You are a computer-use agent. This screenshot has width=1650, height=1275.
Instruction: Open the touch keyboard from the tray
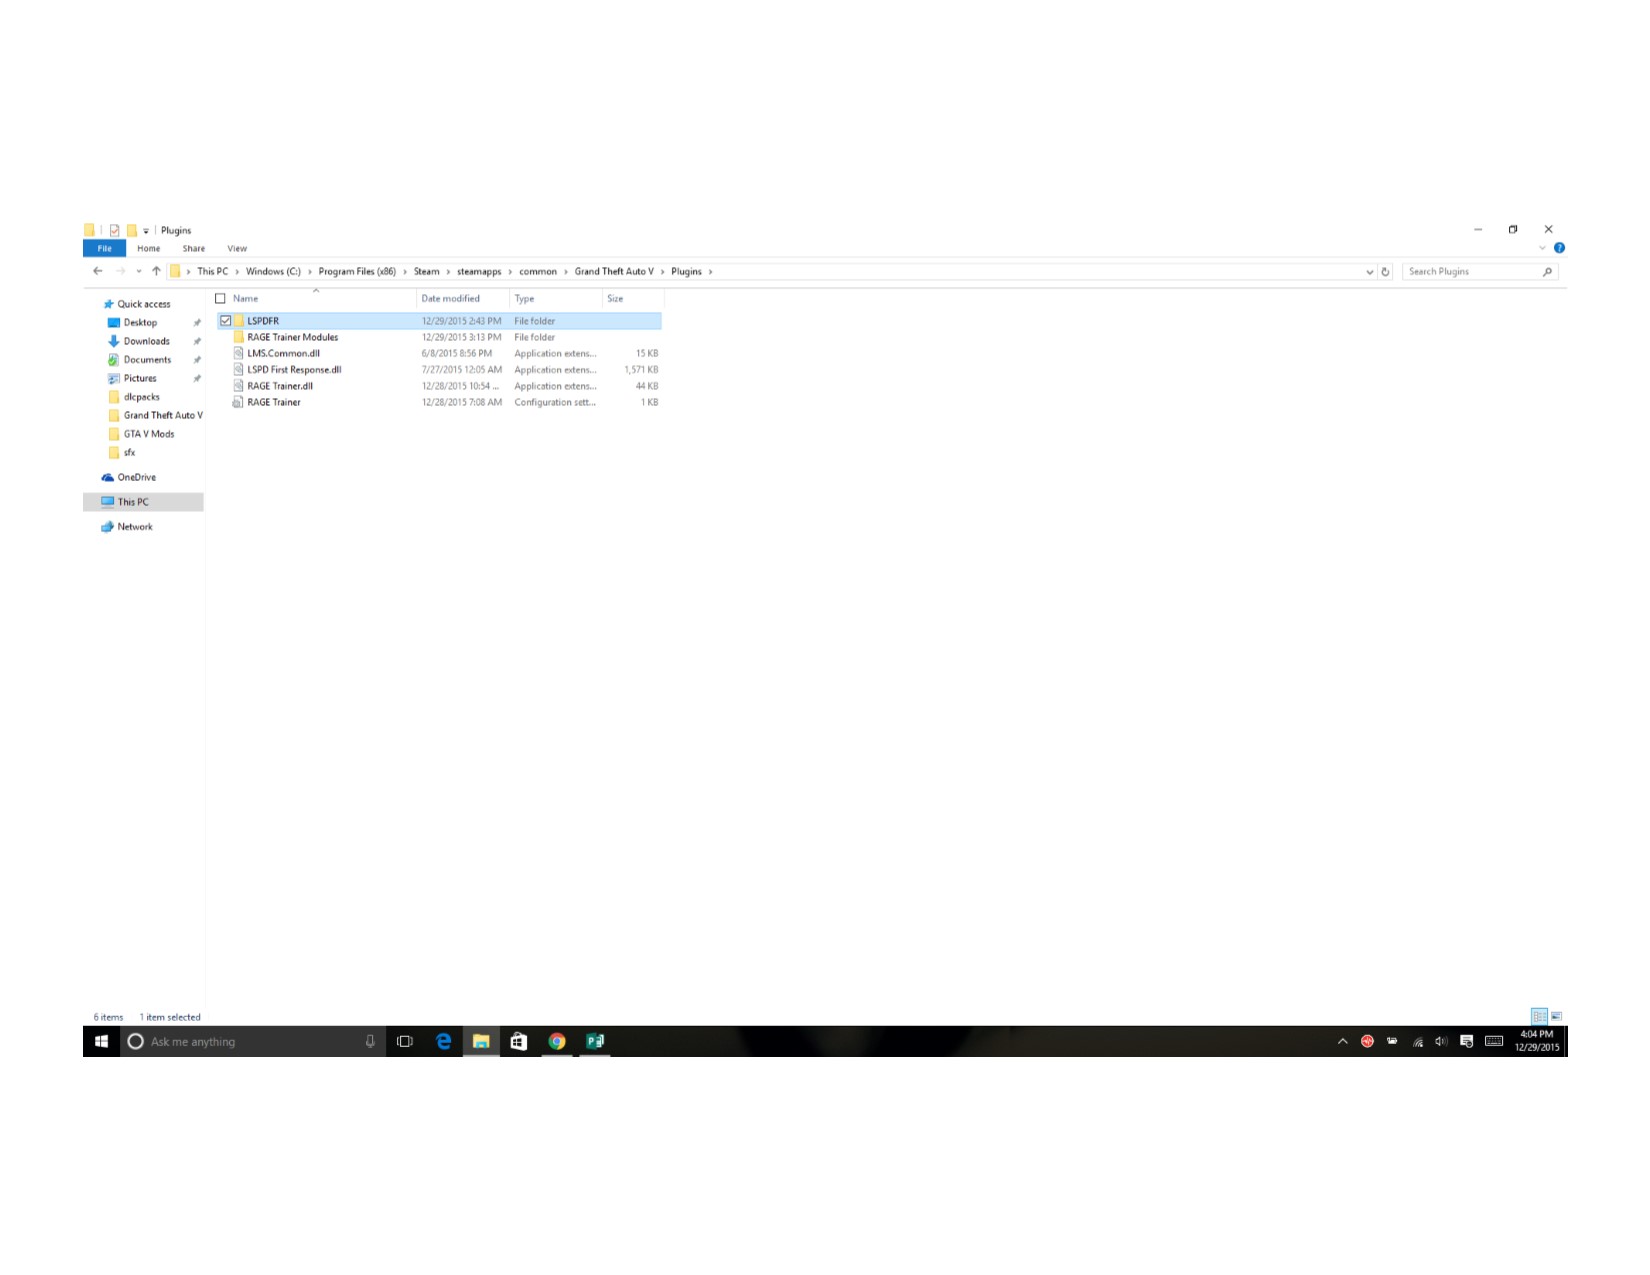[x=1494, y=1041]
